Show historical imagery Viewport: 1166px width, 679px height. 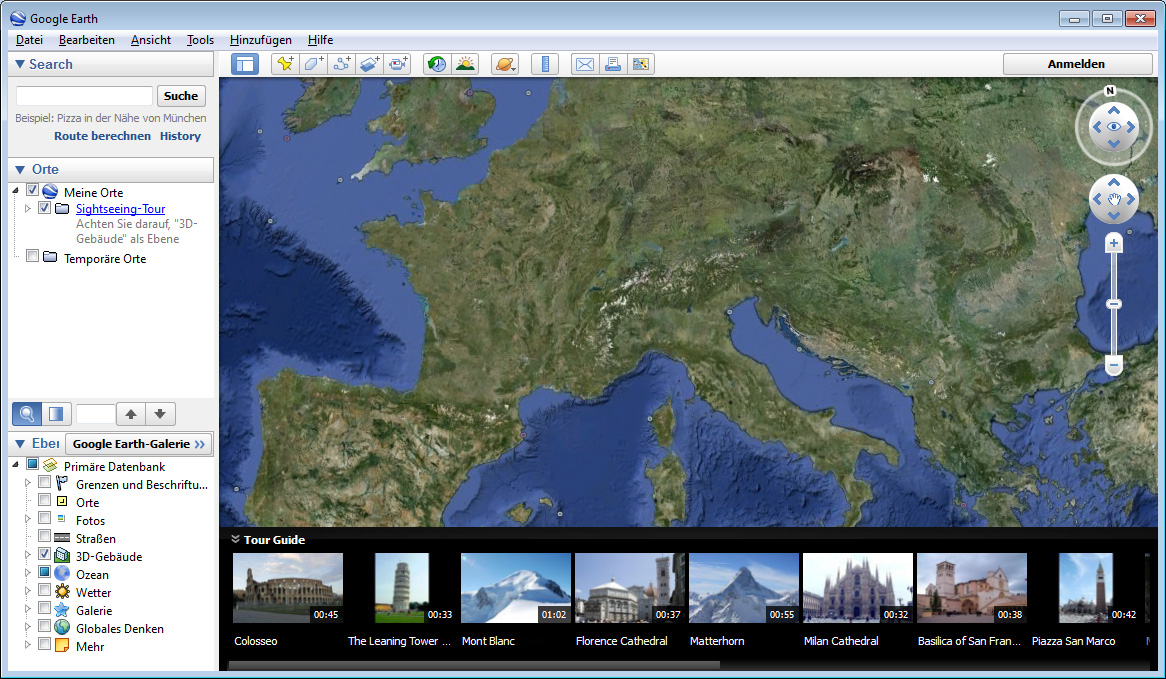tap(436, 63)
